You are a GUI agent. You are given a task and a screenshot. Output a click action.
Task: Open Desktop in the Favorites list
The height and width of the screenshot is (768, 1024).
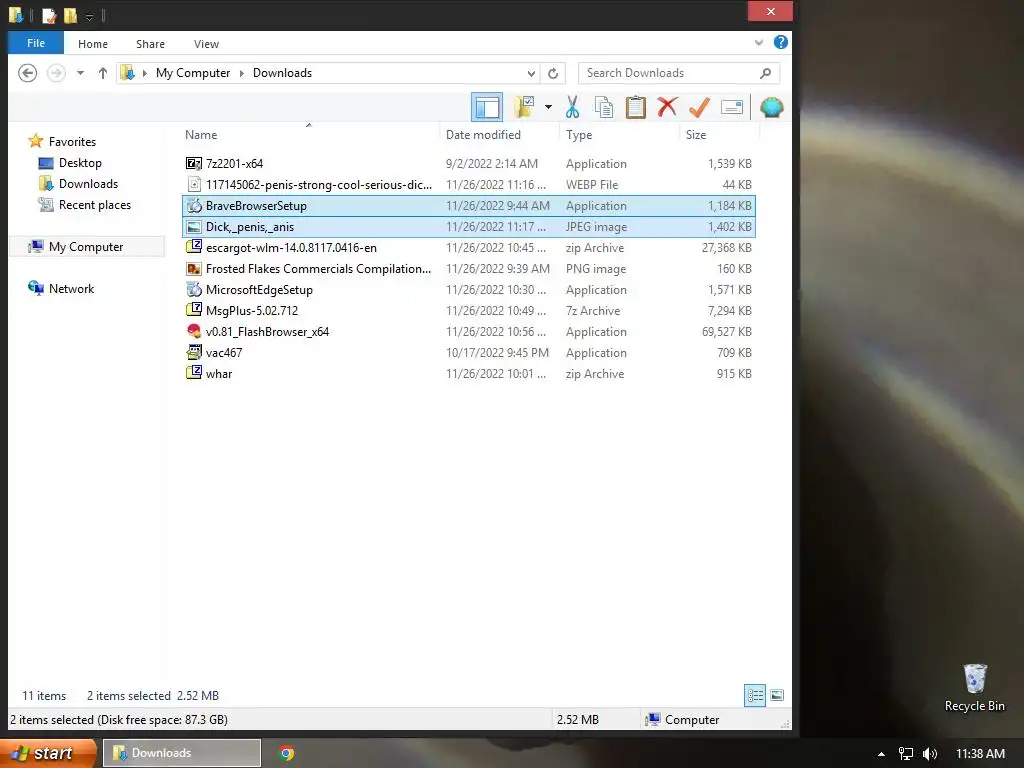coord(70,163)
